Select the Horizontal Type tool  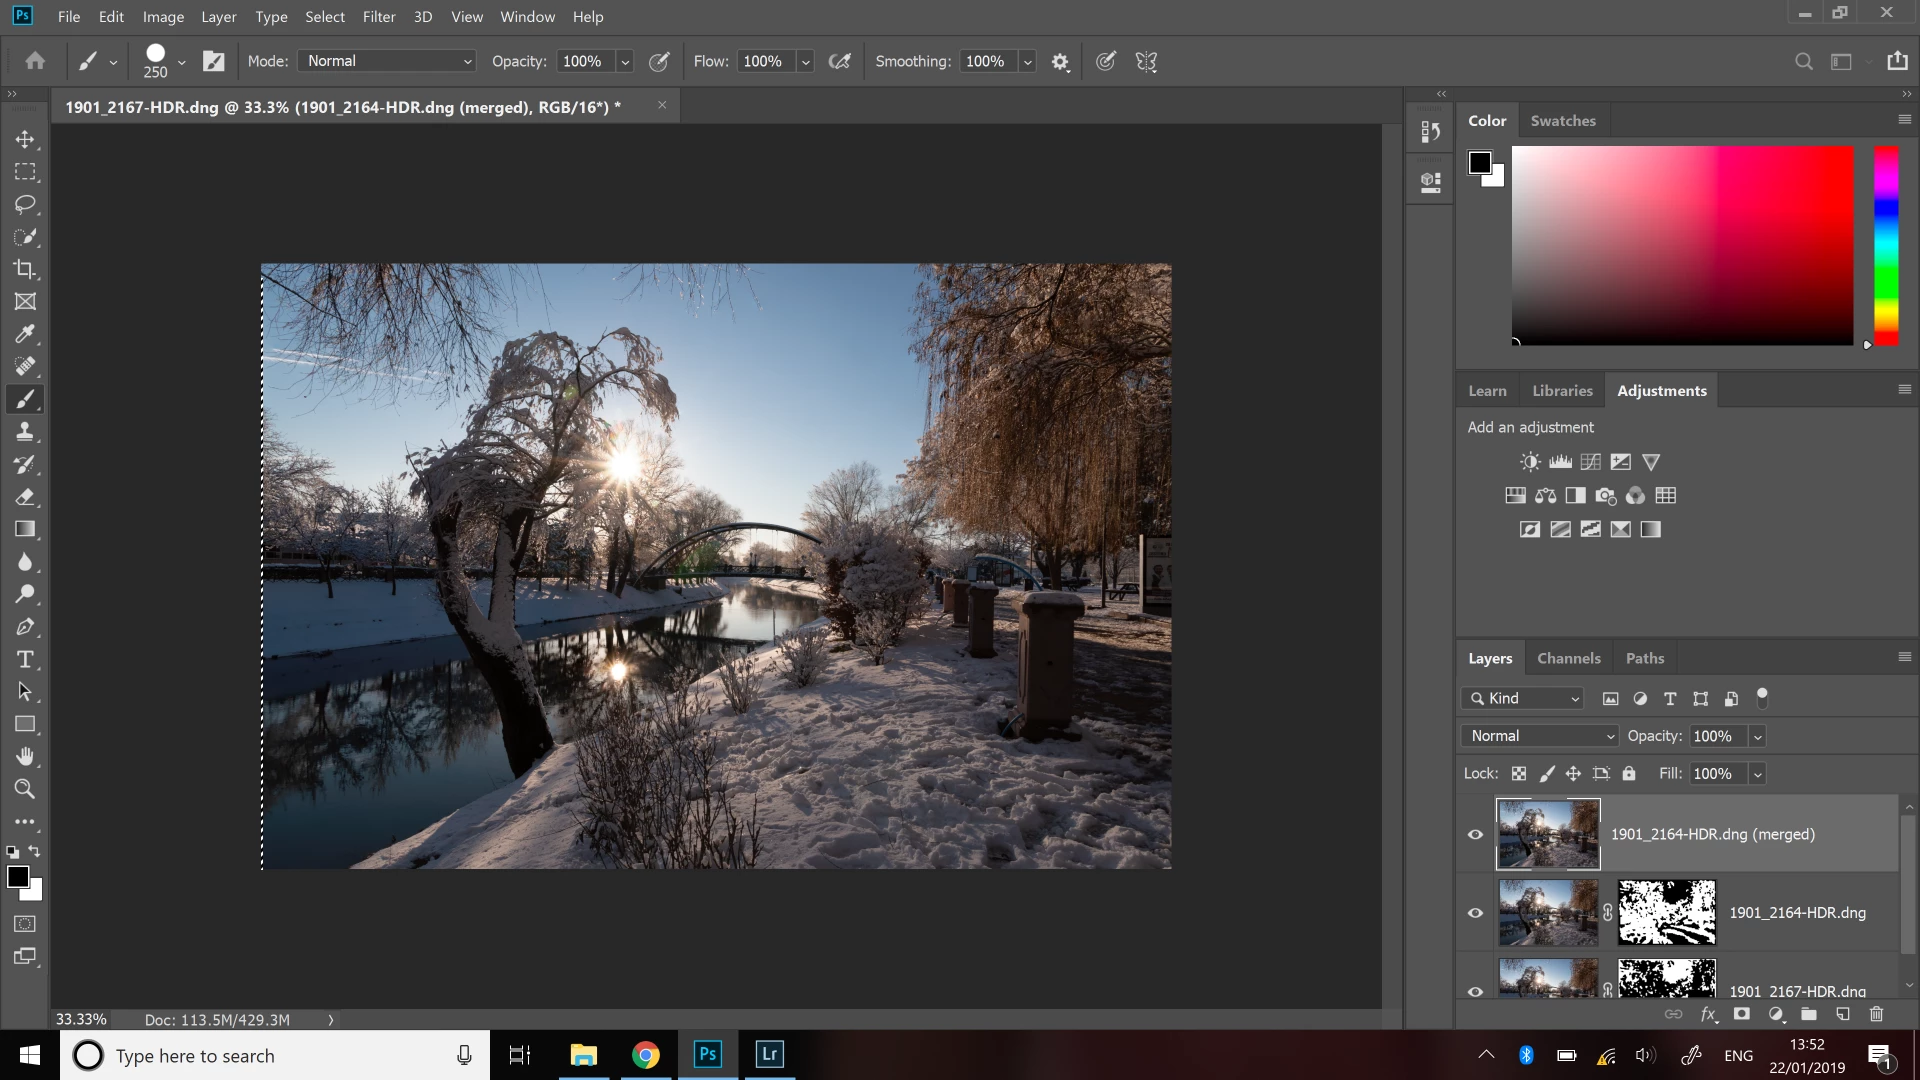click(x=25, y=659)
